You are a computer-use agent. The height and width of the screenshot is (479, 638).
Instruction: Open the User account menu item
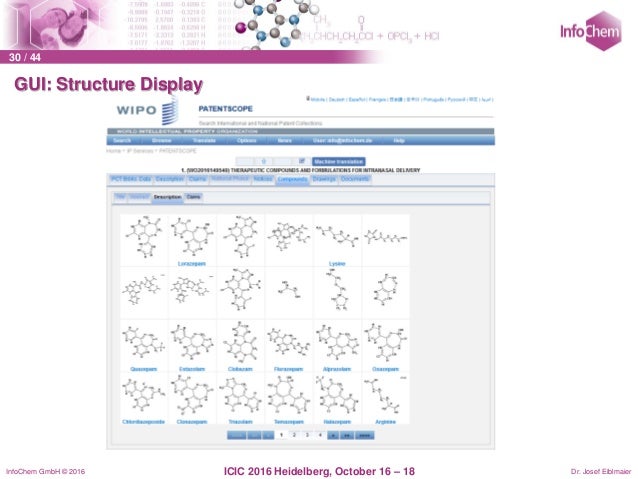[x=342, y=140]
